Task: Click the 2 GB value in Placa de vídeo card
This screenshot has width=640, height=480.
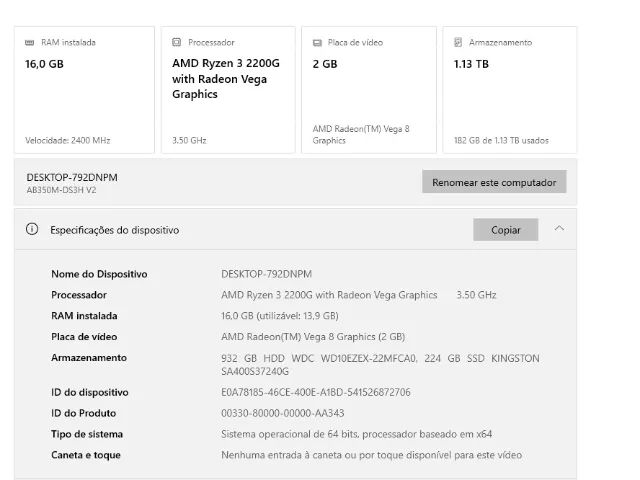Action: (x=324, y=64)
